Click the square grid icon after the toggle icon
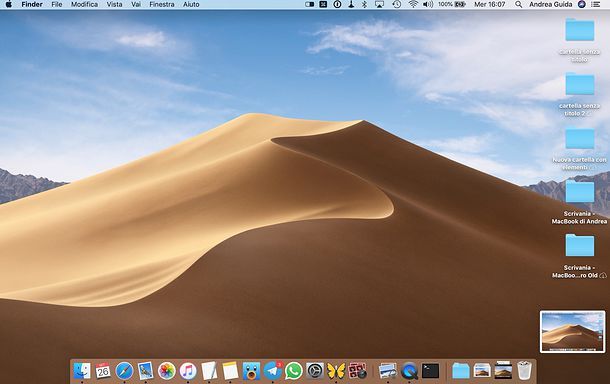This screenshot has height=384, width=610. pos(323,4)
